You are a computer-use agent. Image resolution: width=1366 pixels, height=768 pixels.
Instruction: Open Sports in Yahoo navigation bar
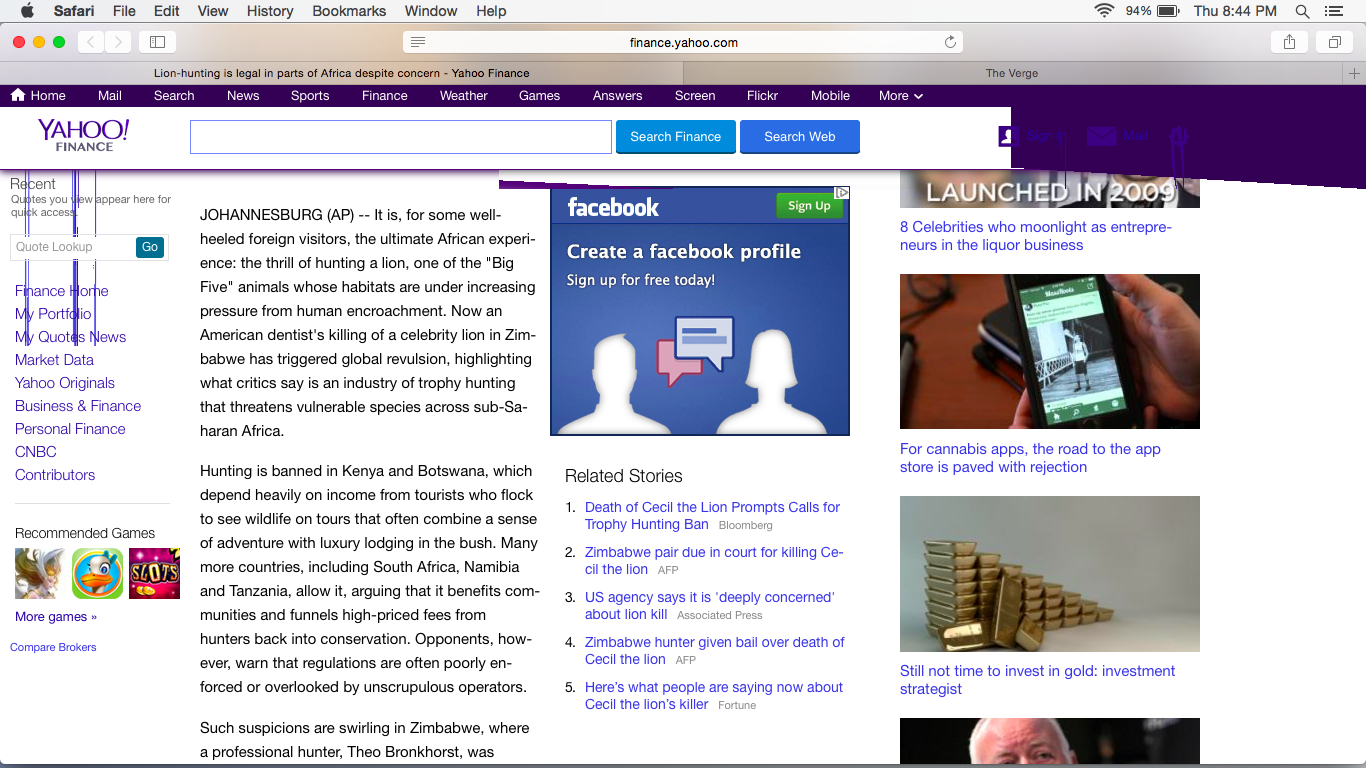[x=310, y=96]
